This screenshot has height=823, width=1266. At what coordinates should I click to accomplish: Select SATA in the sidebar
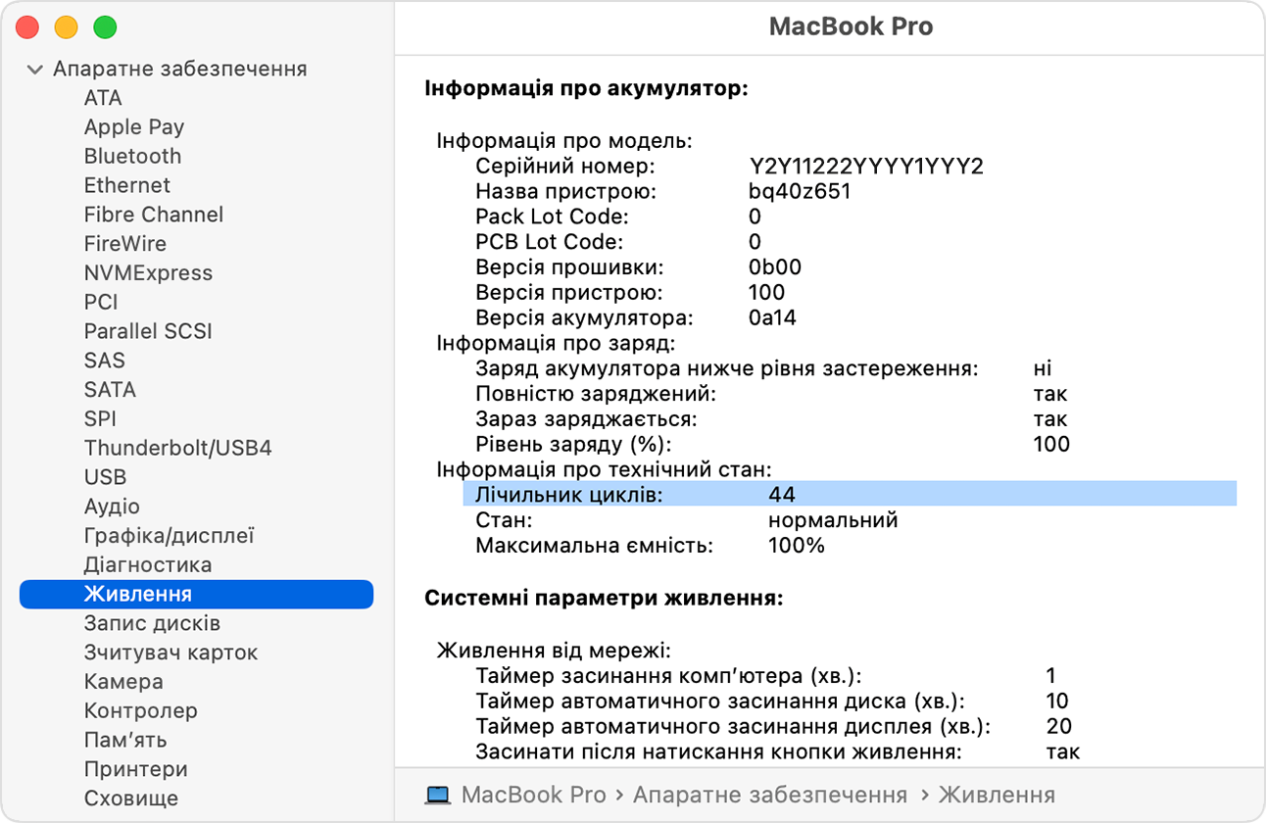(110, 389)
